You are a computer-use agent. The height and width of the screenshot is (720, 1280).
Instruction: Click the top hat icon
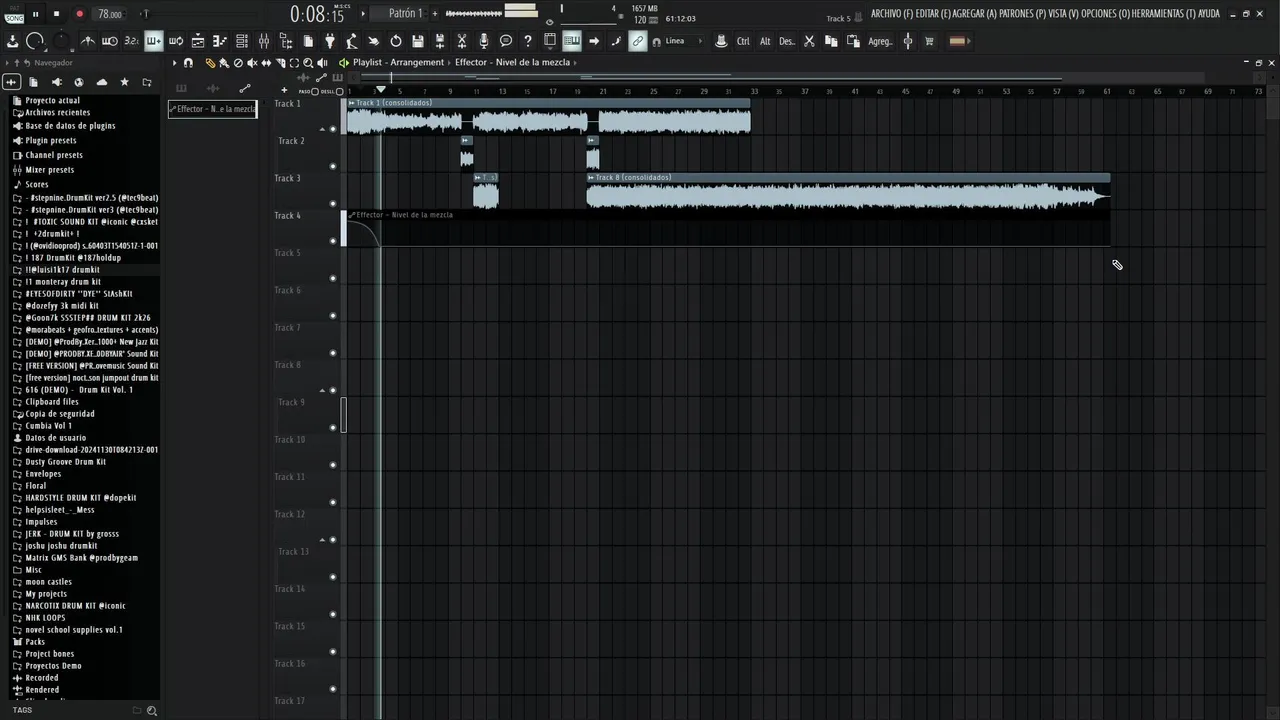pyautogui.click(x=721, y=41)
